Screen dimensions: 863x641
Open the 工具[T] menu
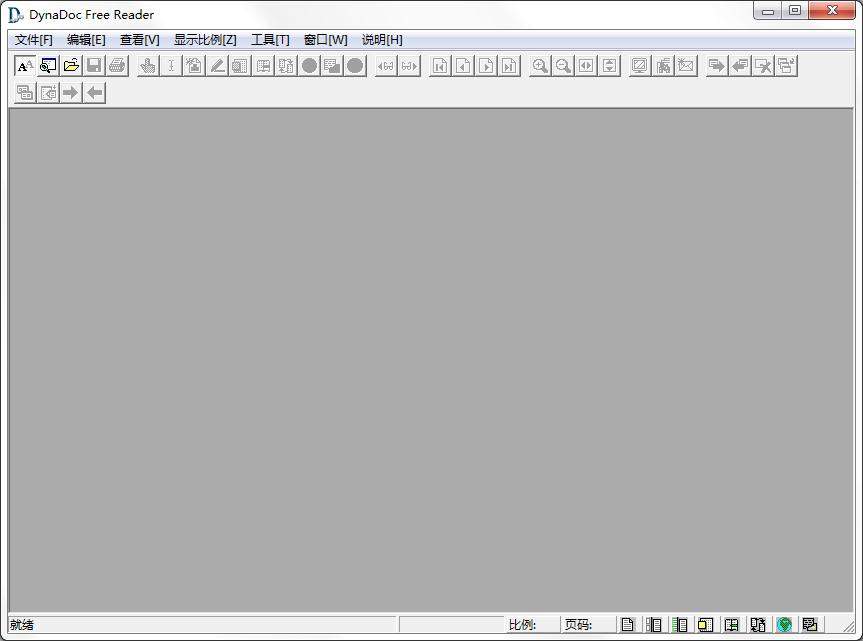(270, 40)
